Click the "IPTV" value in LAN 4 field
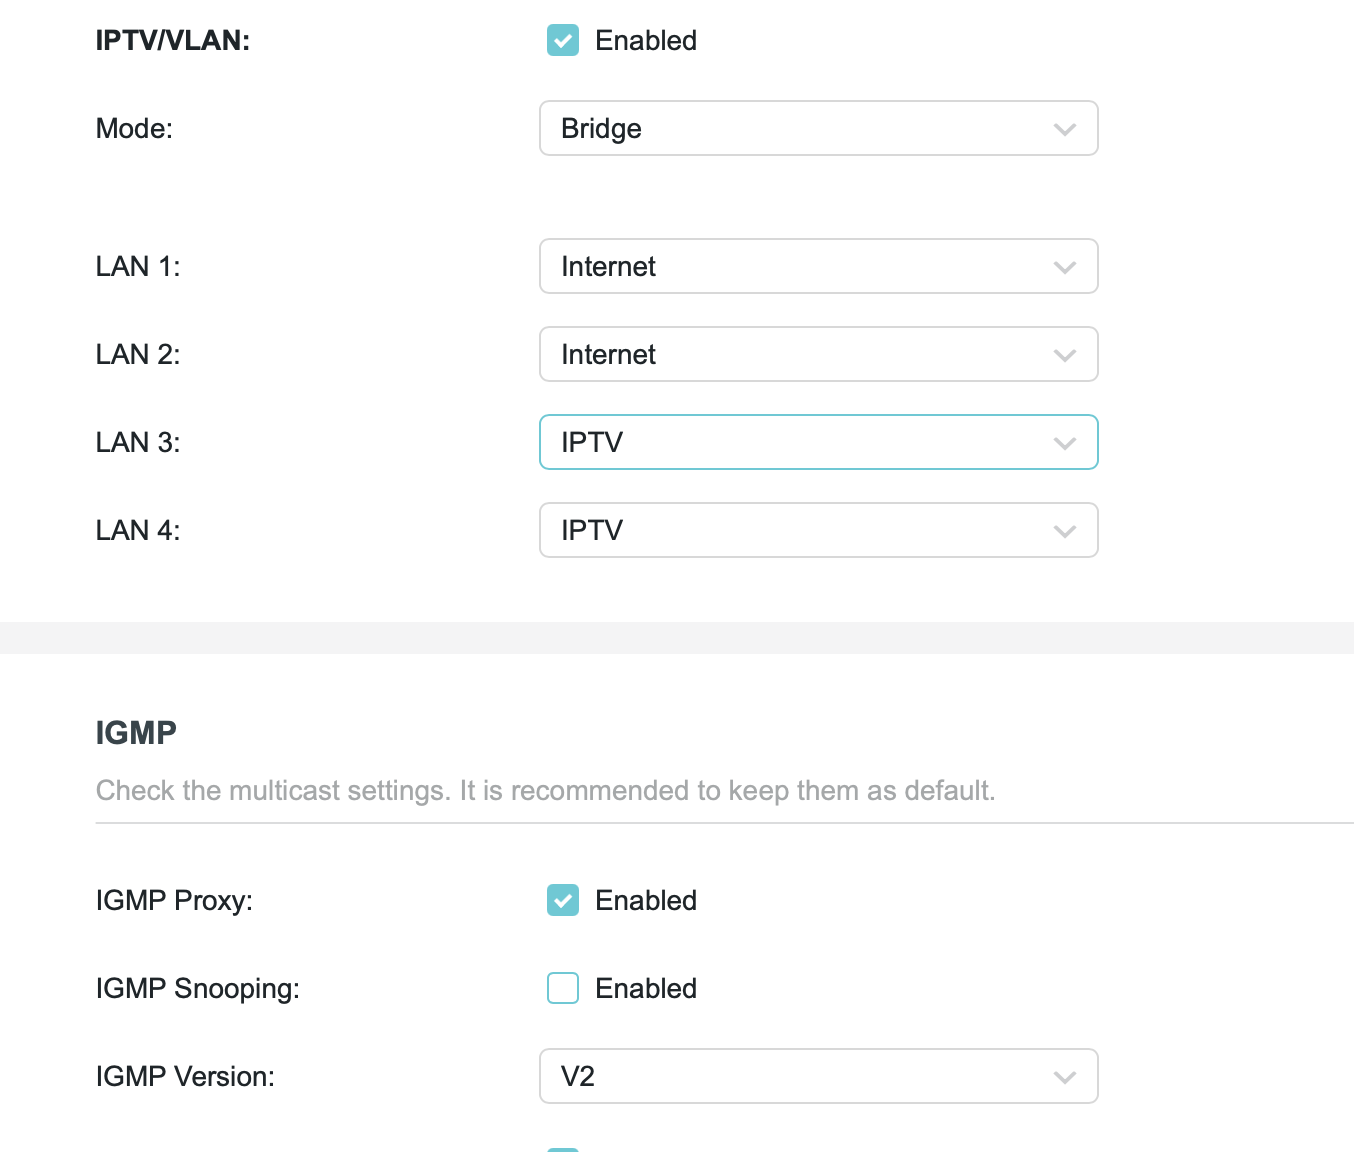Image resolution: width=1354 pixels, height=1152 pixels. click(592, 531)
